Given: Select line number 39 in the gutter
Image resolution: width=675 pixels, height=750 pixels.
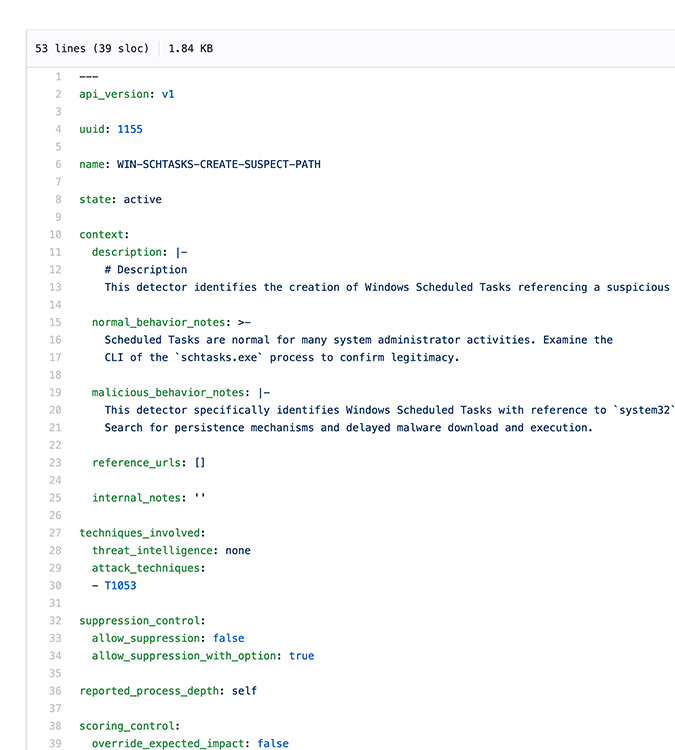Looking at the screenshot, I should [x=55, y=743].
